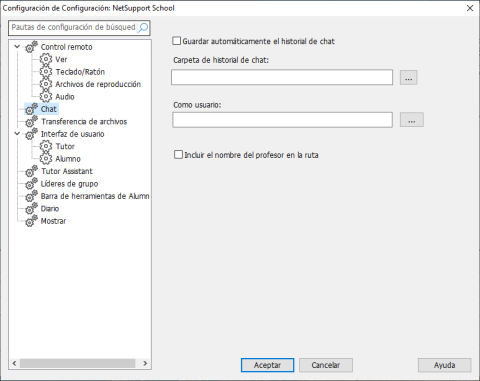This screenshot has width=480, height=381.
Task: Open Mostrar settings
Action: [53, 221]
